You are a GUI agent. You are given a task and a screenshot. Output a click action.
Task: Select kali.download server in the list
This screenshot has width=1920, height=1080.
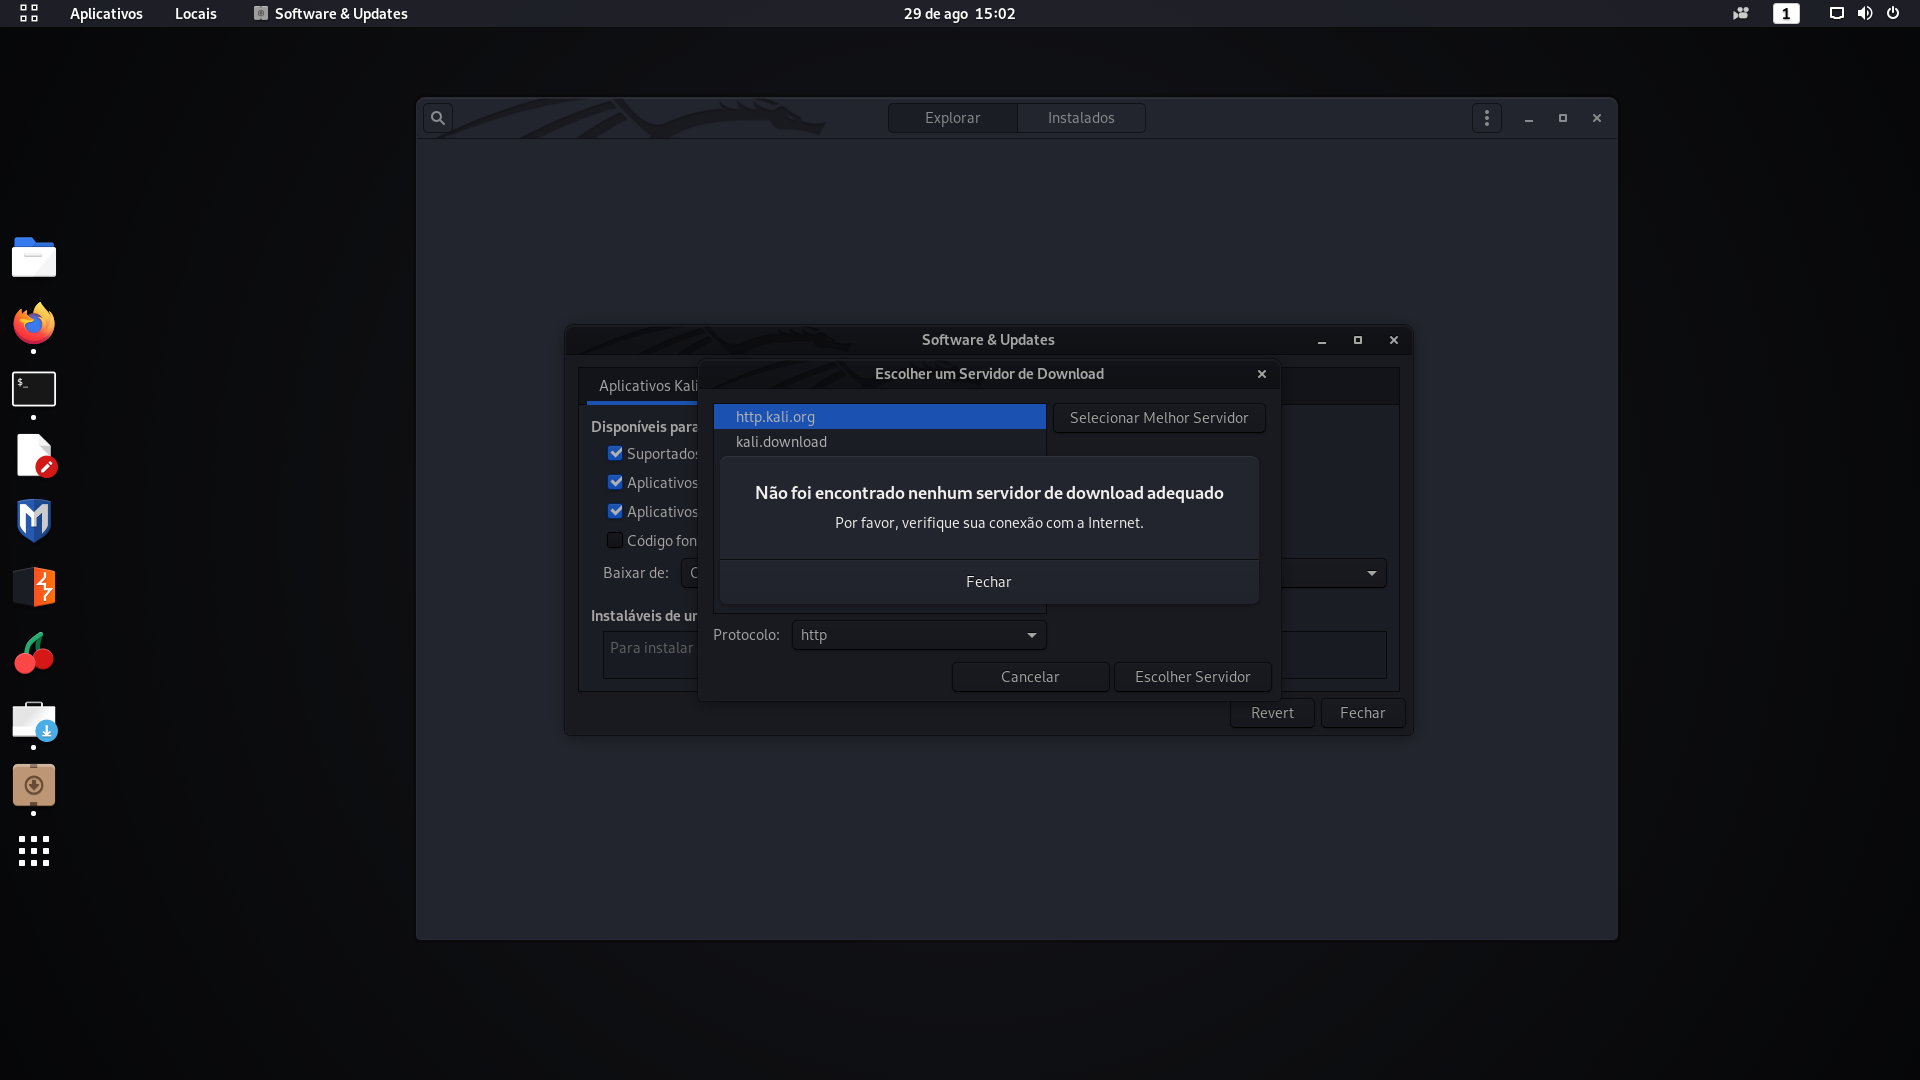tap(880, 442)
